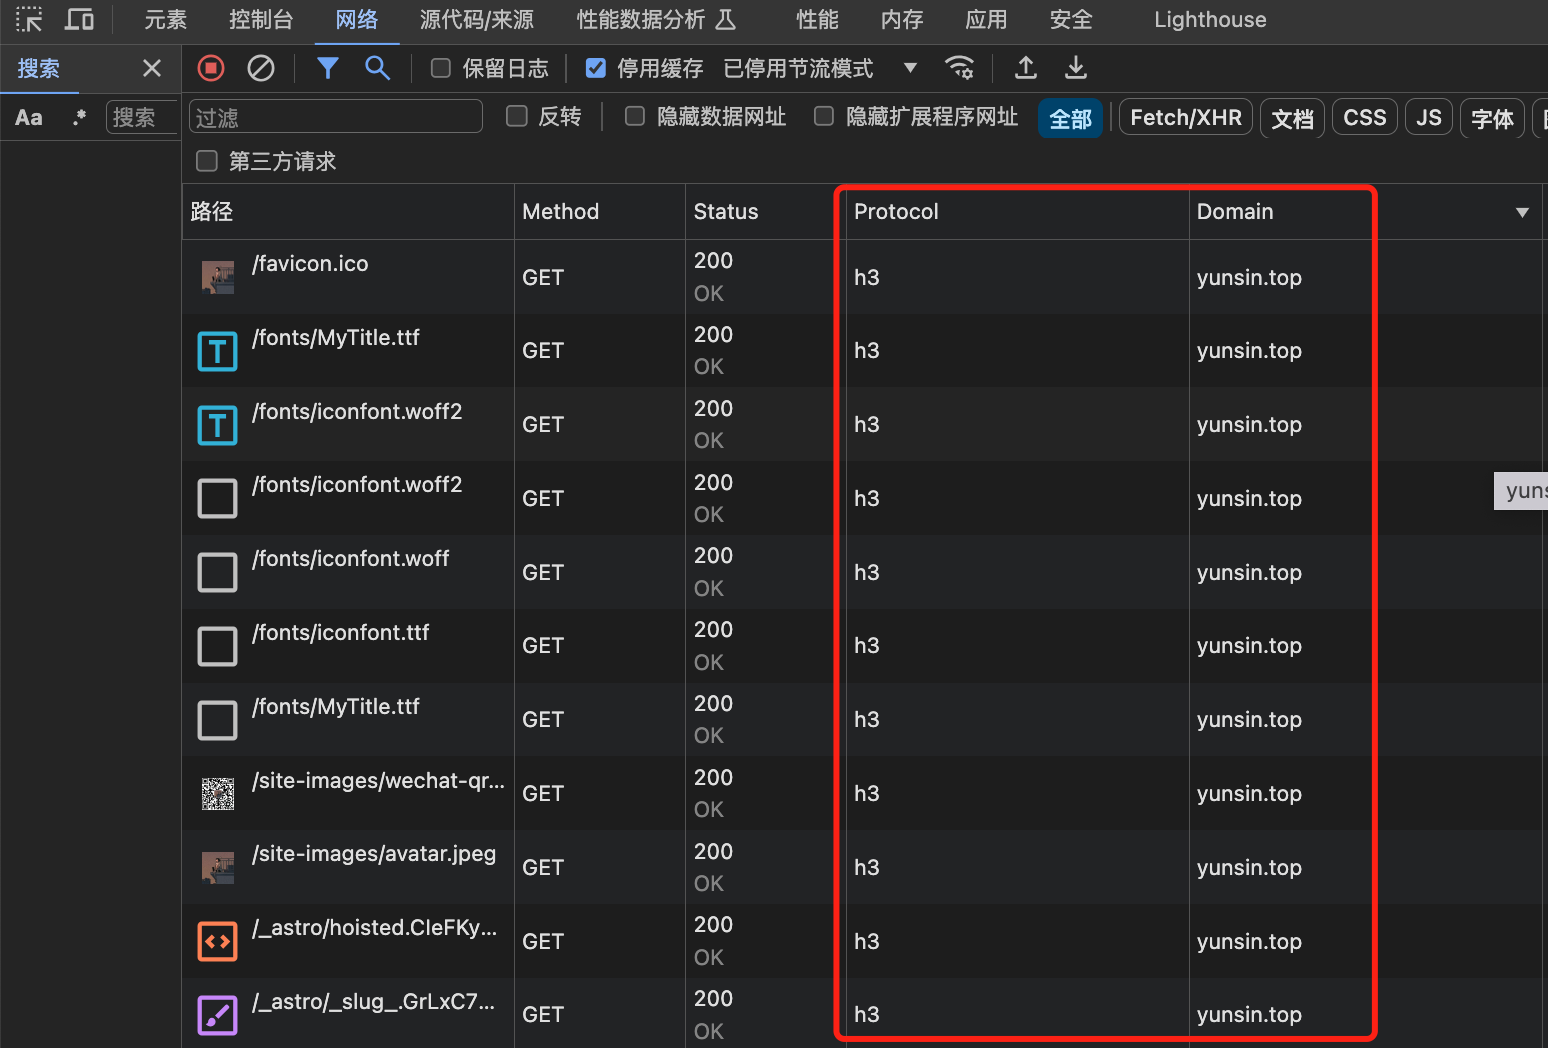Uncheck the disable cache checkbox
This screenshot has height=1048, width=1548.
click(595, 68)
